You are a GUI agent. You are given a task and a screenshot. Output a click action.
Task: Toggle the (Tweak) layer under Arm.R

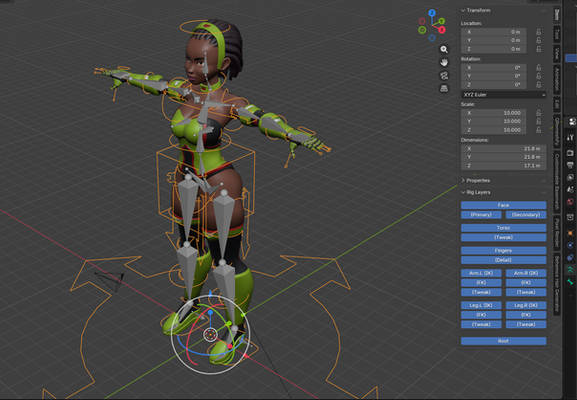click(526, 292)
